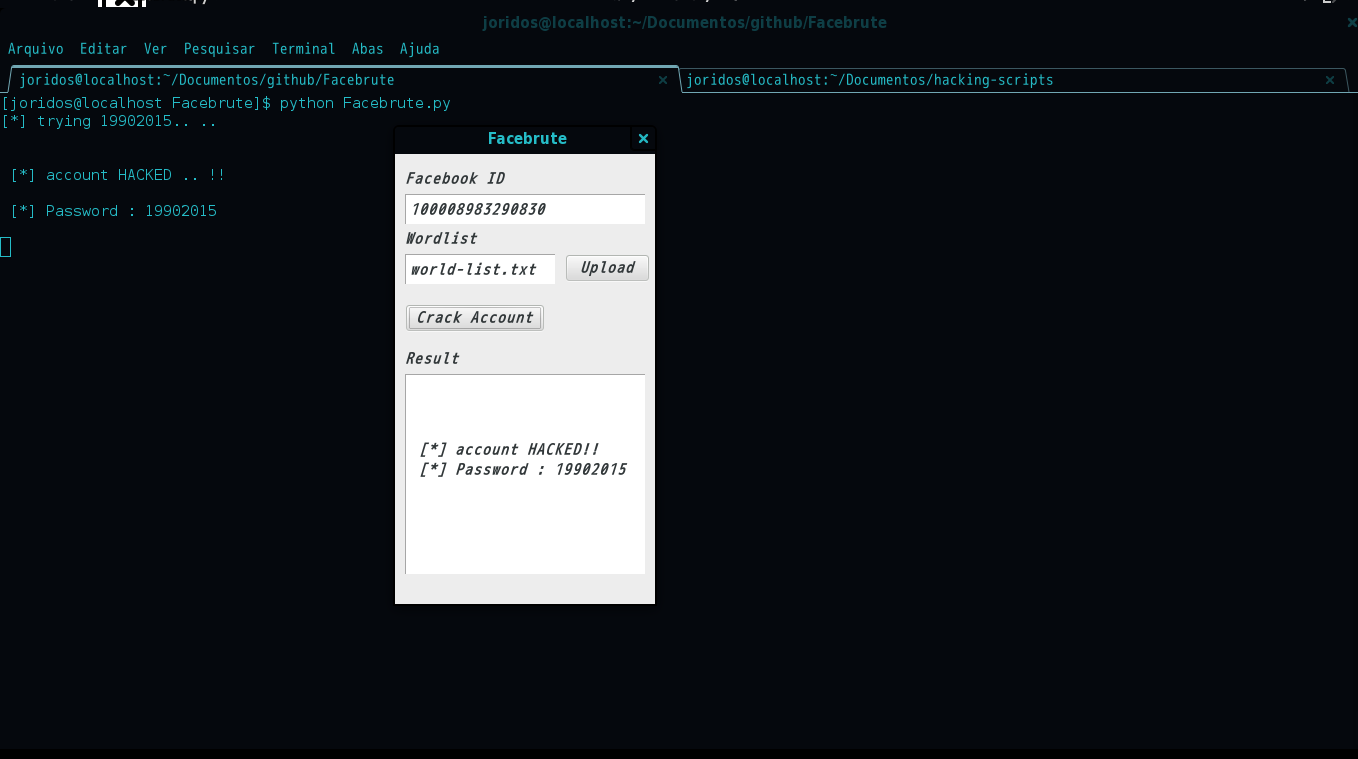Open the Ajuda menu
This screenshot has height=759, width=1358.
pos(420,49)
